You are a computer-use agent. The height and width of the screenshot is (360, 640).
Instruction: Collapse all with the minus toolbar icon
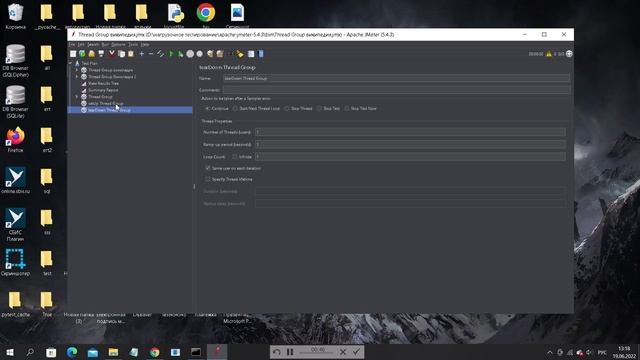click(x=151, y=54)
